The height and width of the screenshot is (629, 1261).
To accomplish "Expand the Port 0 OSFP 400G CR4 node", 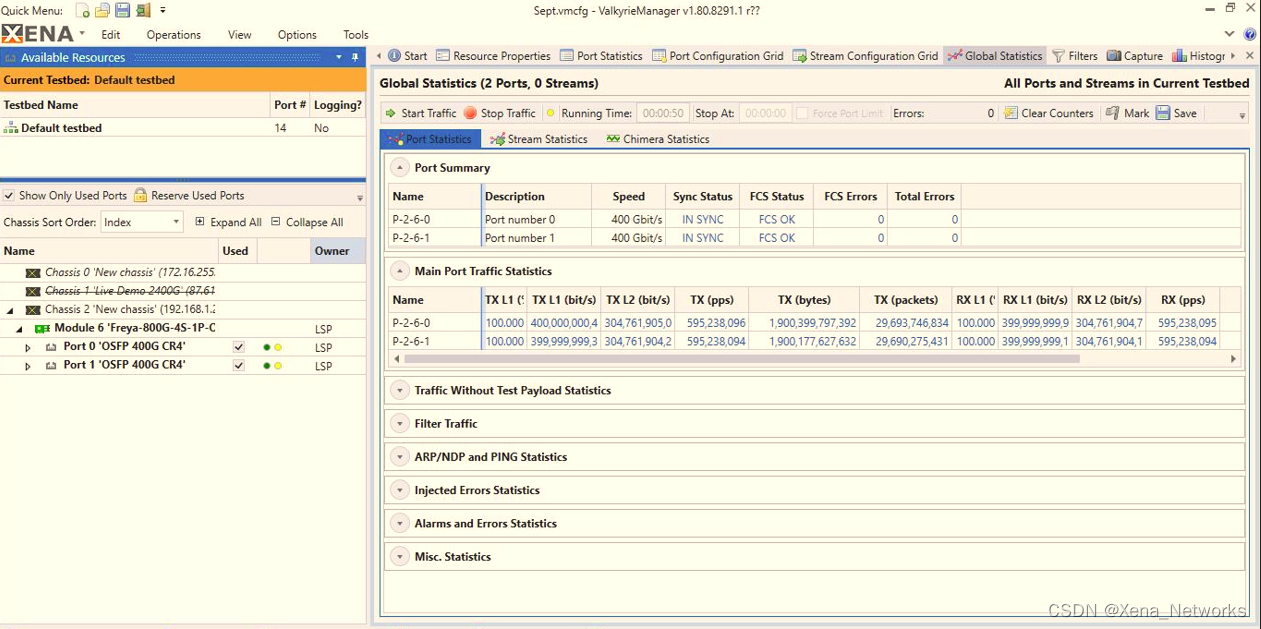I will click(28, 347).
